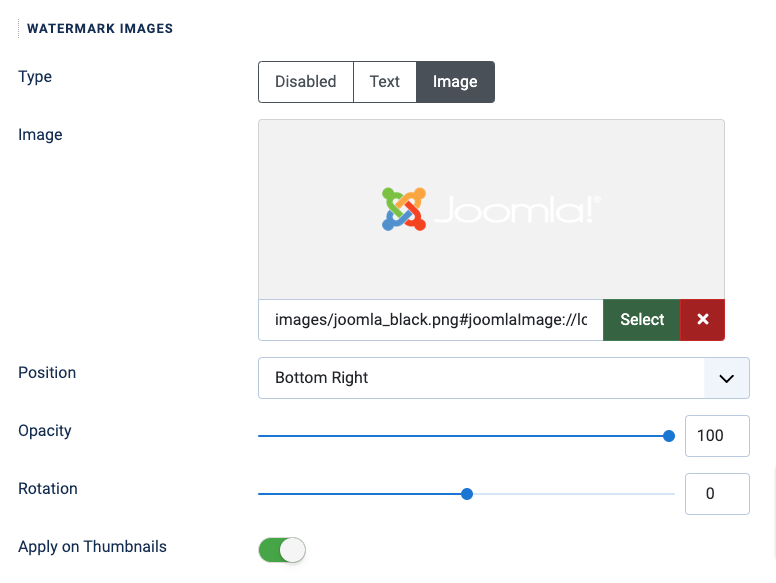Viewport: 776px width, 583px height.
Task: Click the Opacity value field showing 100
Action: [x=717, y=436]
